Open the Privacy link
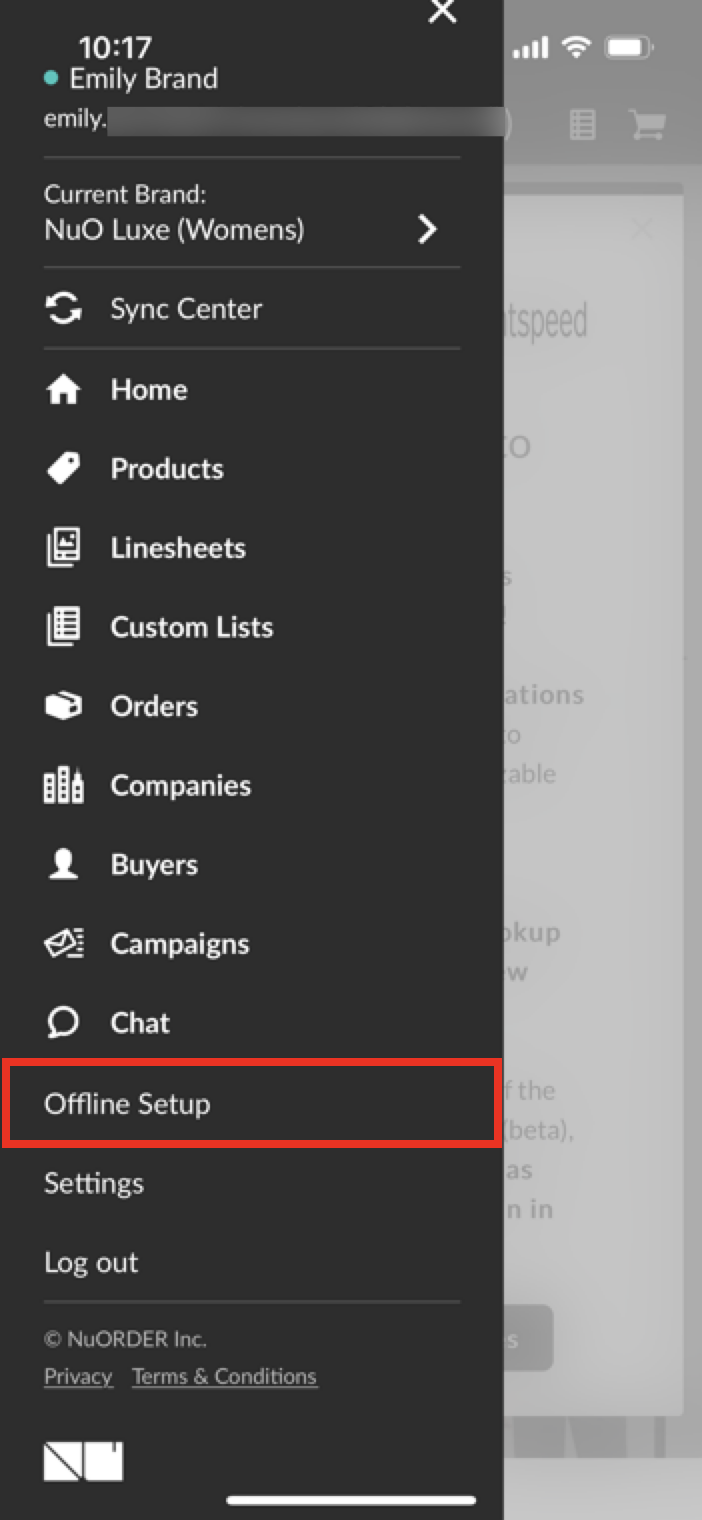The width and height of the screenshot is (702, 1520). (78, 1377)
